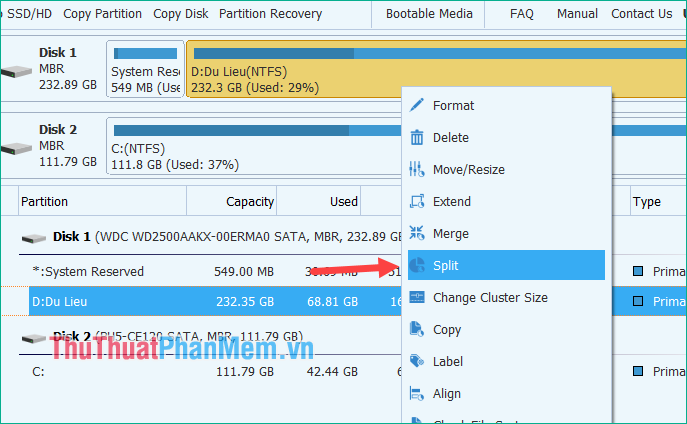Select the C:(NTFS) partition block on Disk 2
Image resolution: width=687 pixels, height=424 pixels.
click(254, 146)
